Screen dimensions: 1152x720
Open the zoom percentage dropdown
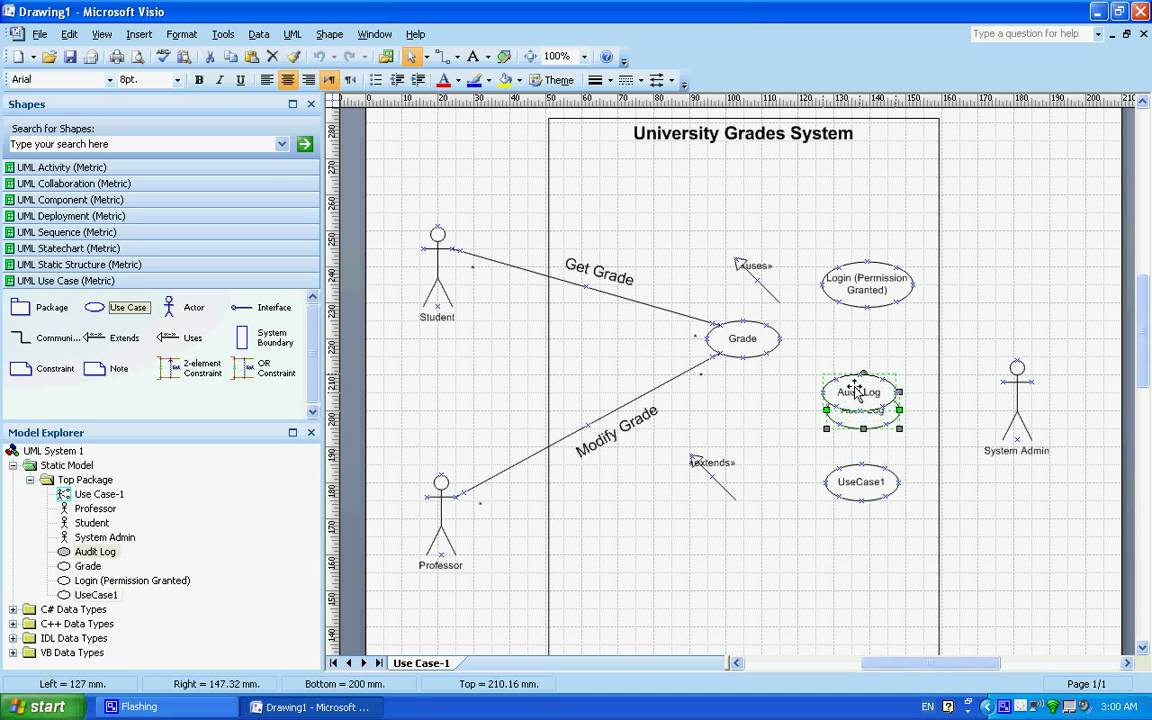click(585, 57)
